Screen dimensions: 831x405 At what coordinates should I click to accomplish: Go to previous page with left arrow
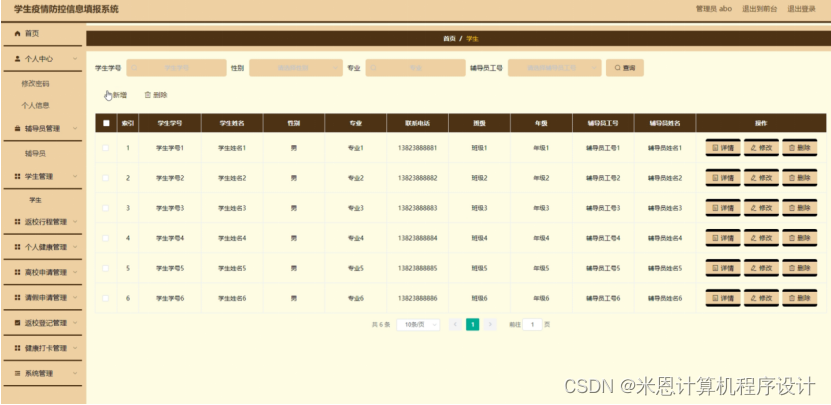point(455,324)
